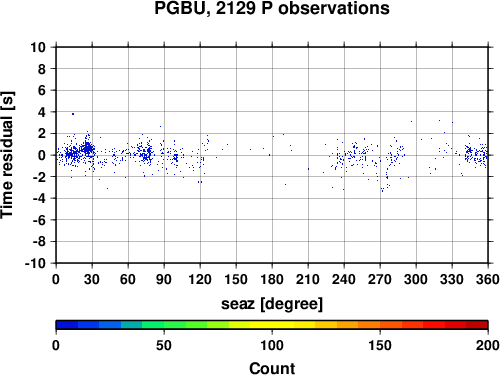Click the 'seaz [degree]' x-axis label

[272, 304]
